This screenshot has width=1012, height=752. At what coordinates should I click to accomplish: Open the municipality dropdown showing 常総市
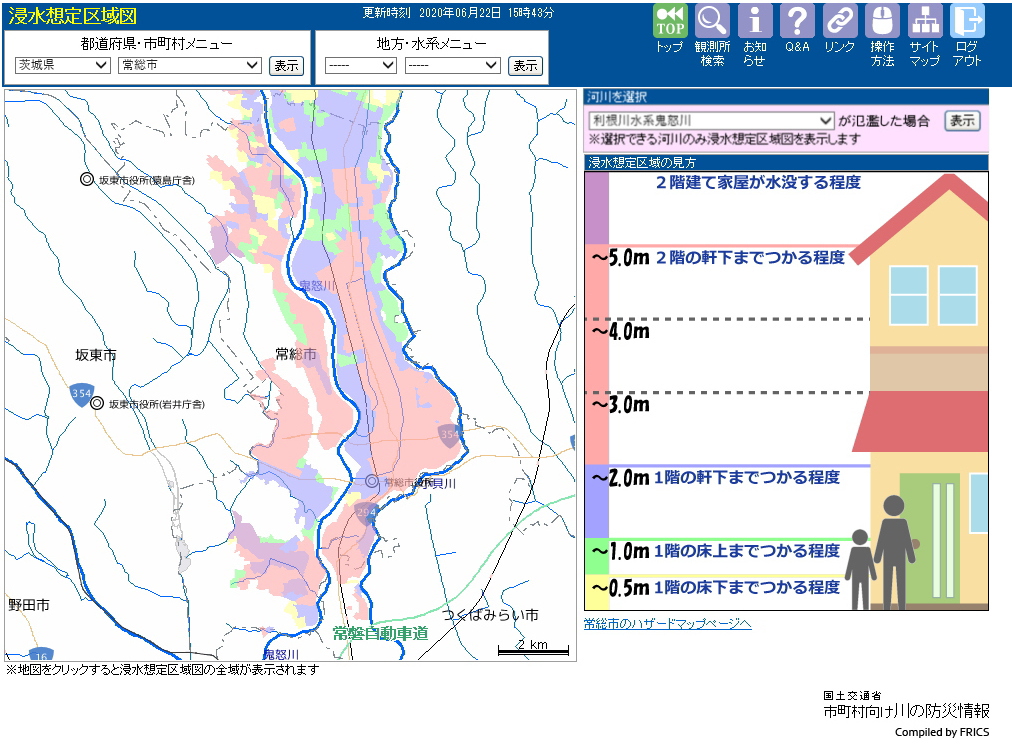coord(190,65)
